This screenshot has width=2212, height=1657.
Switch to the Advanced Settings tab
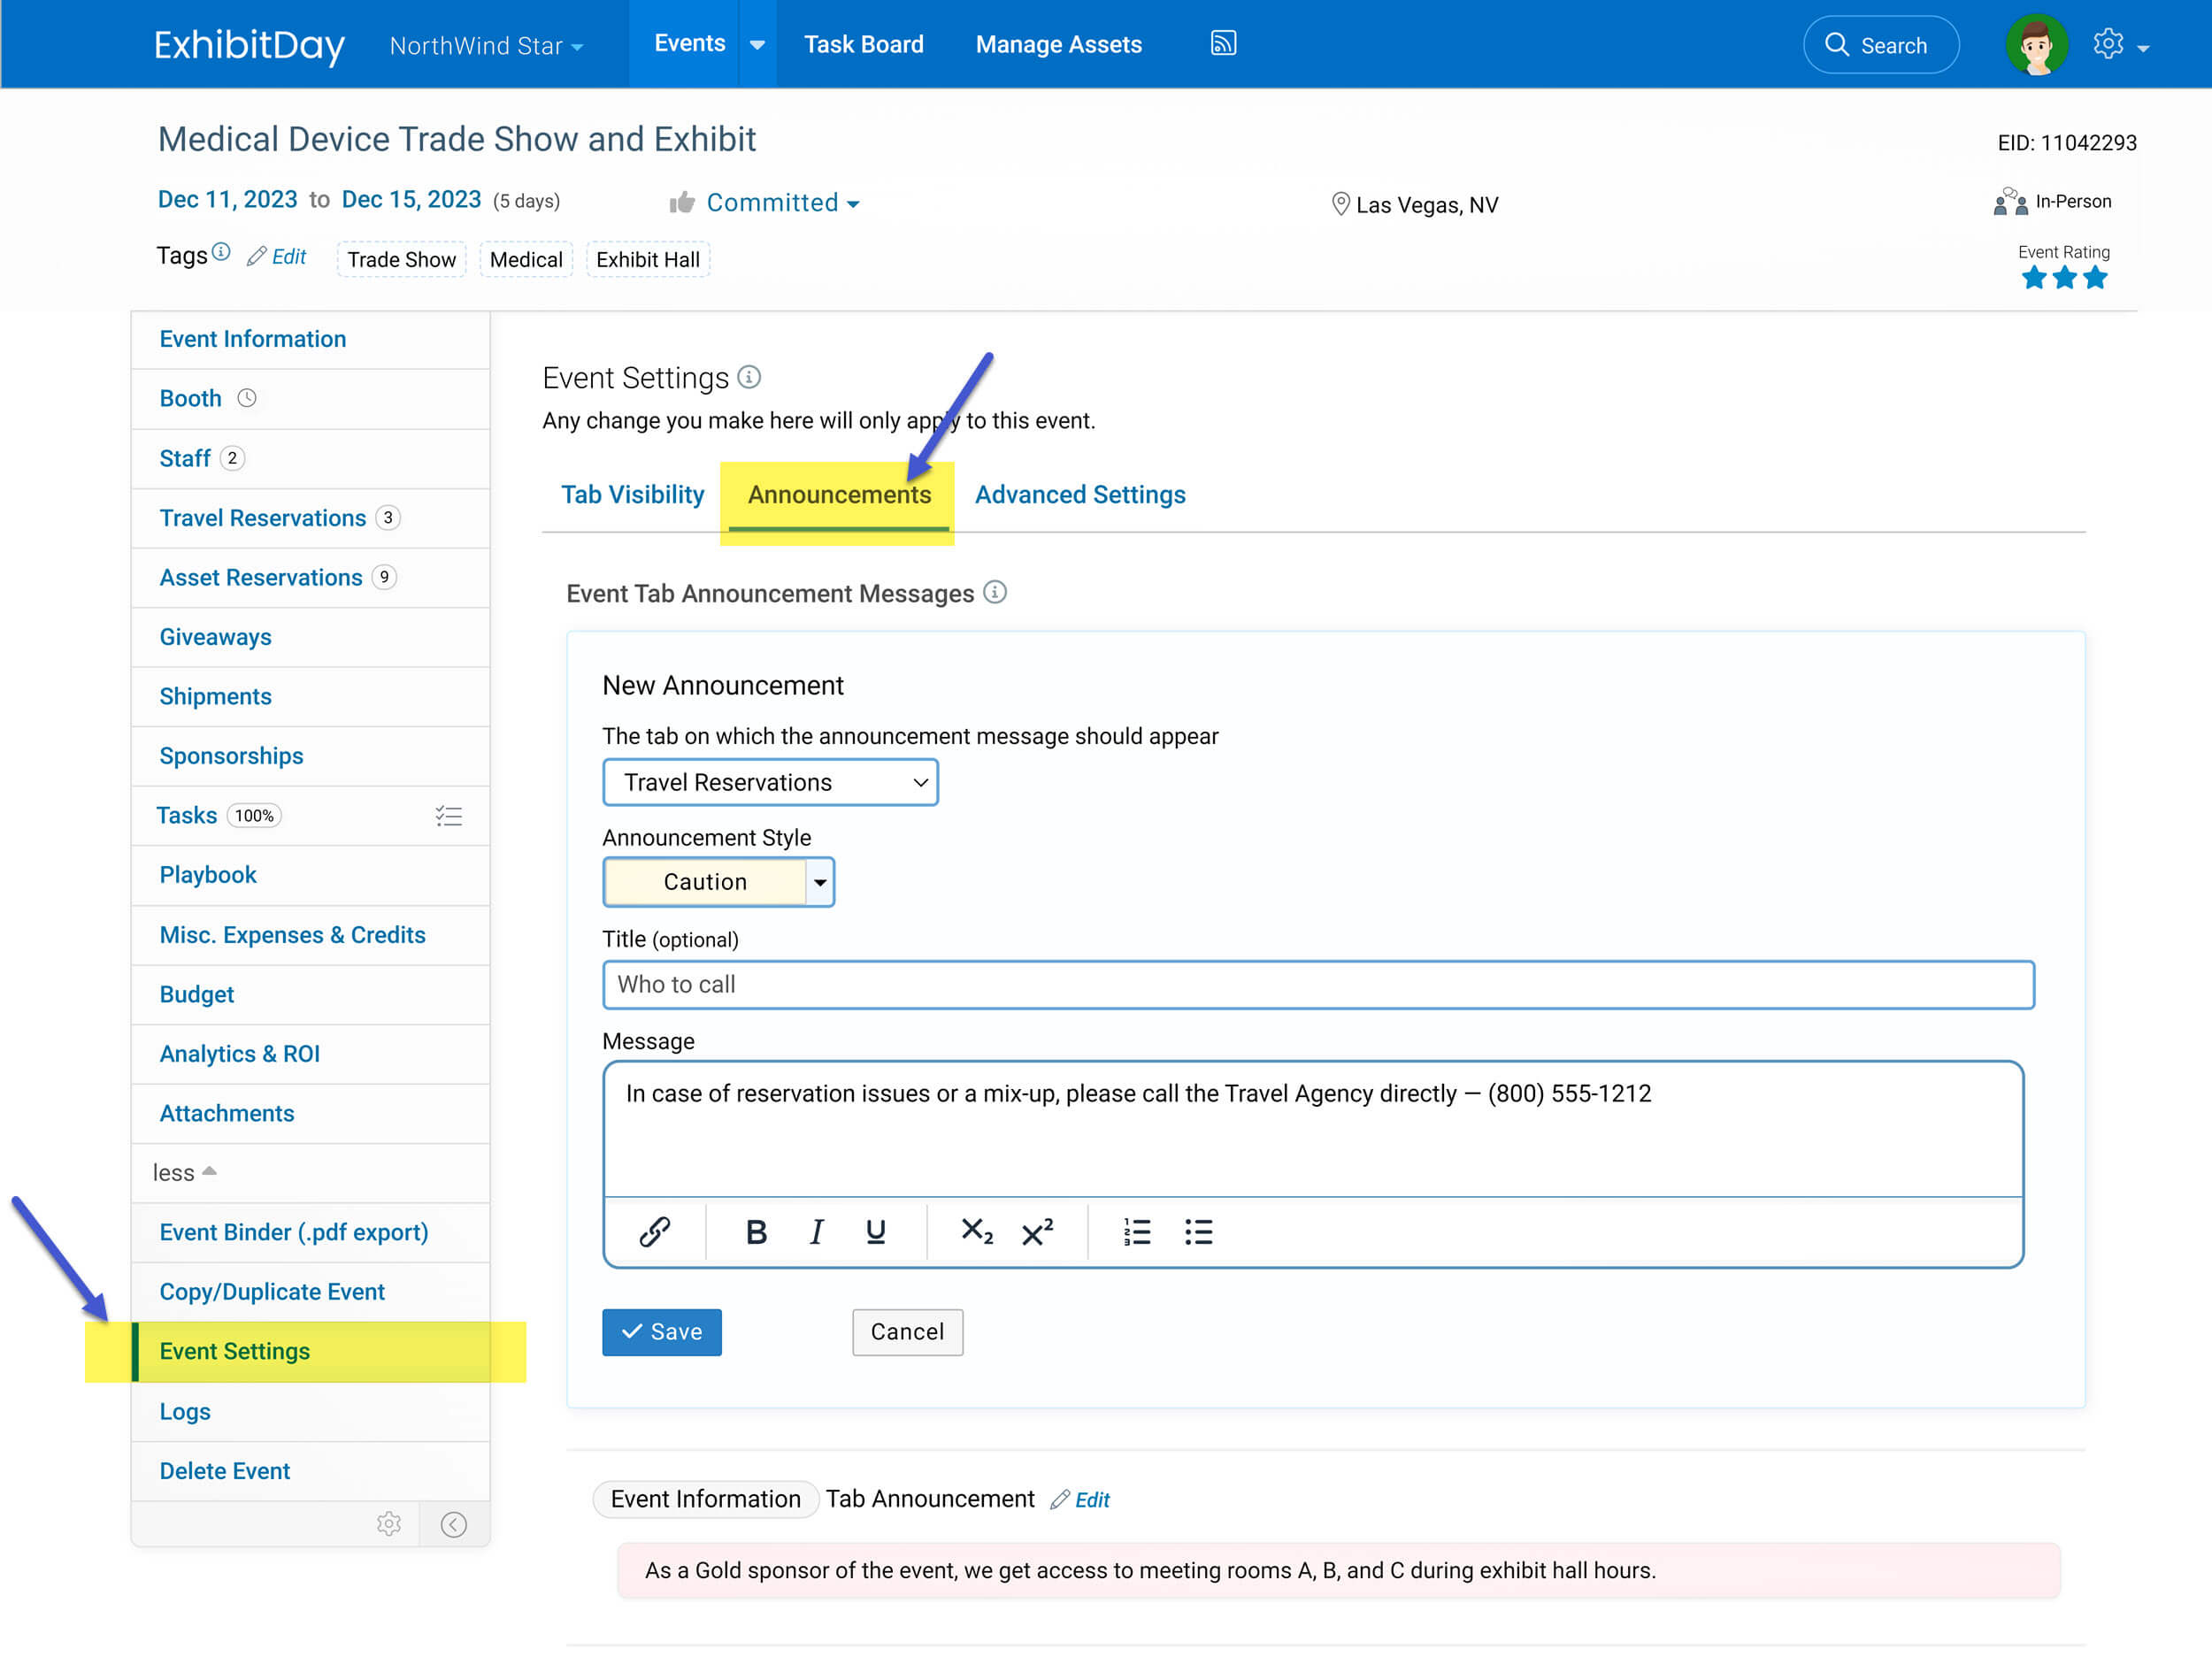point(1080,495)
